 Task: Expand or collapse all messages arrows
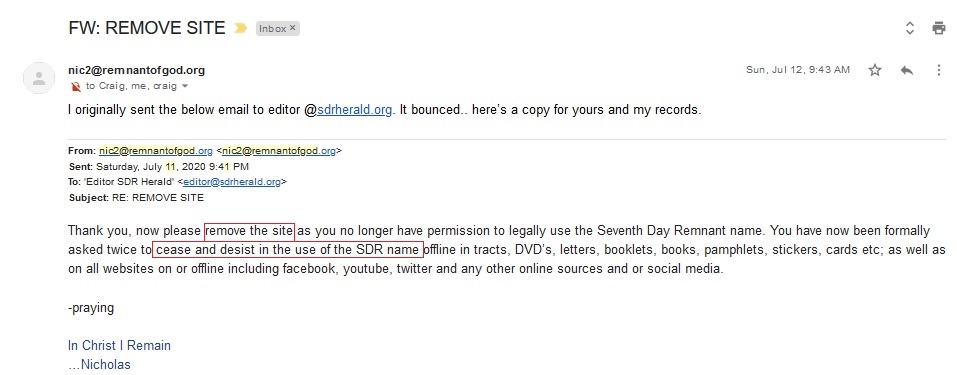[x=909, y=28]
